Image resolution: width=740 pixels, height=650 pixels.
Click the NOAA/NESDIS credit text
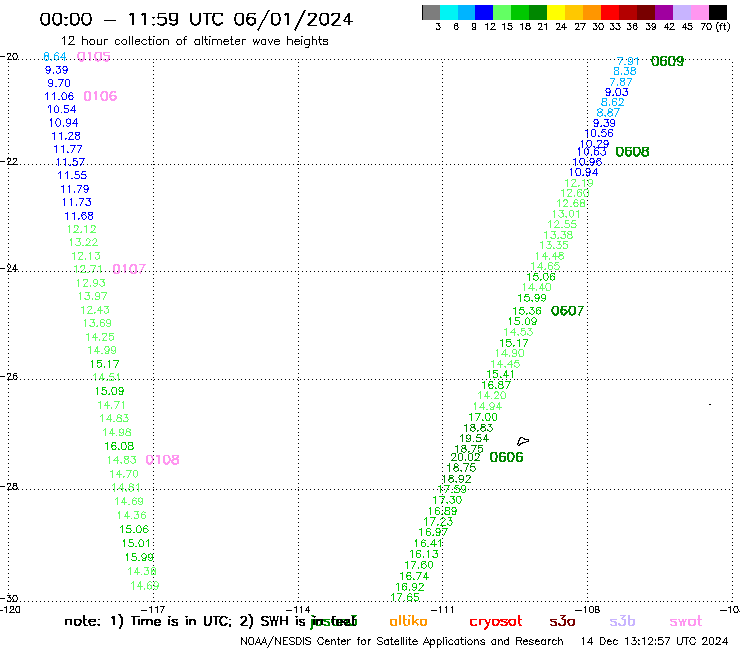click(x=402, y=642)
